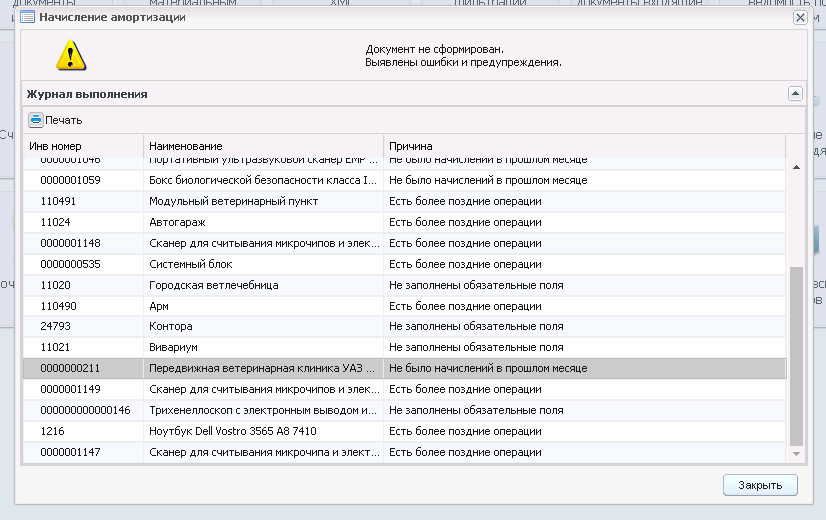This screenshot has height=520, width=826.
Task: Click the Печать printer icon
Action: pyautogui.click(x=36, y=120)
